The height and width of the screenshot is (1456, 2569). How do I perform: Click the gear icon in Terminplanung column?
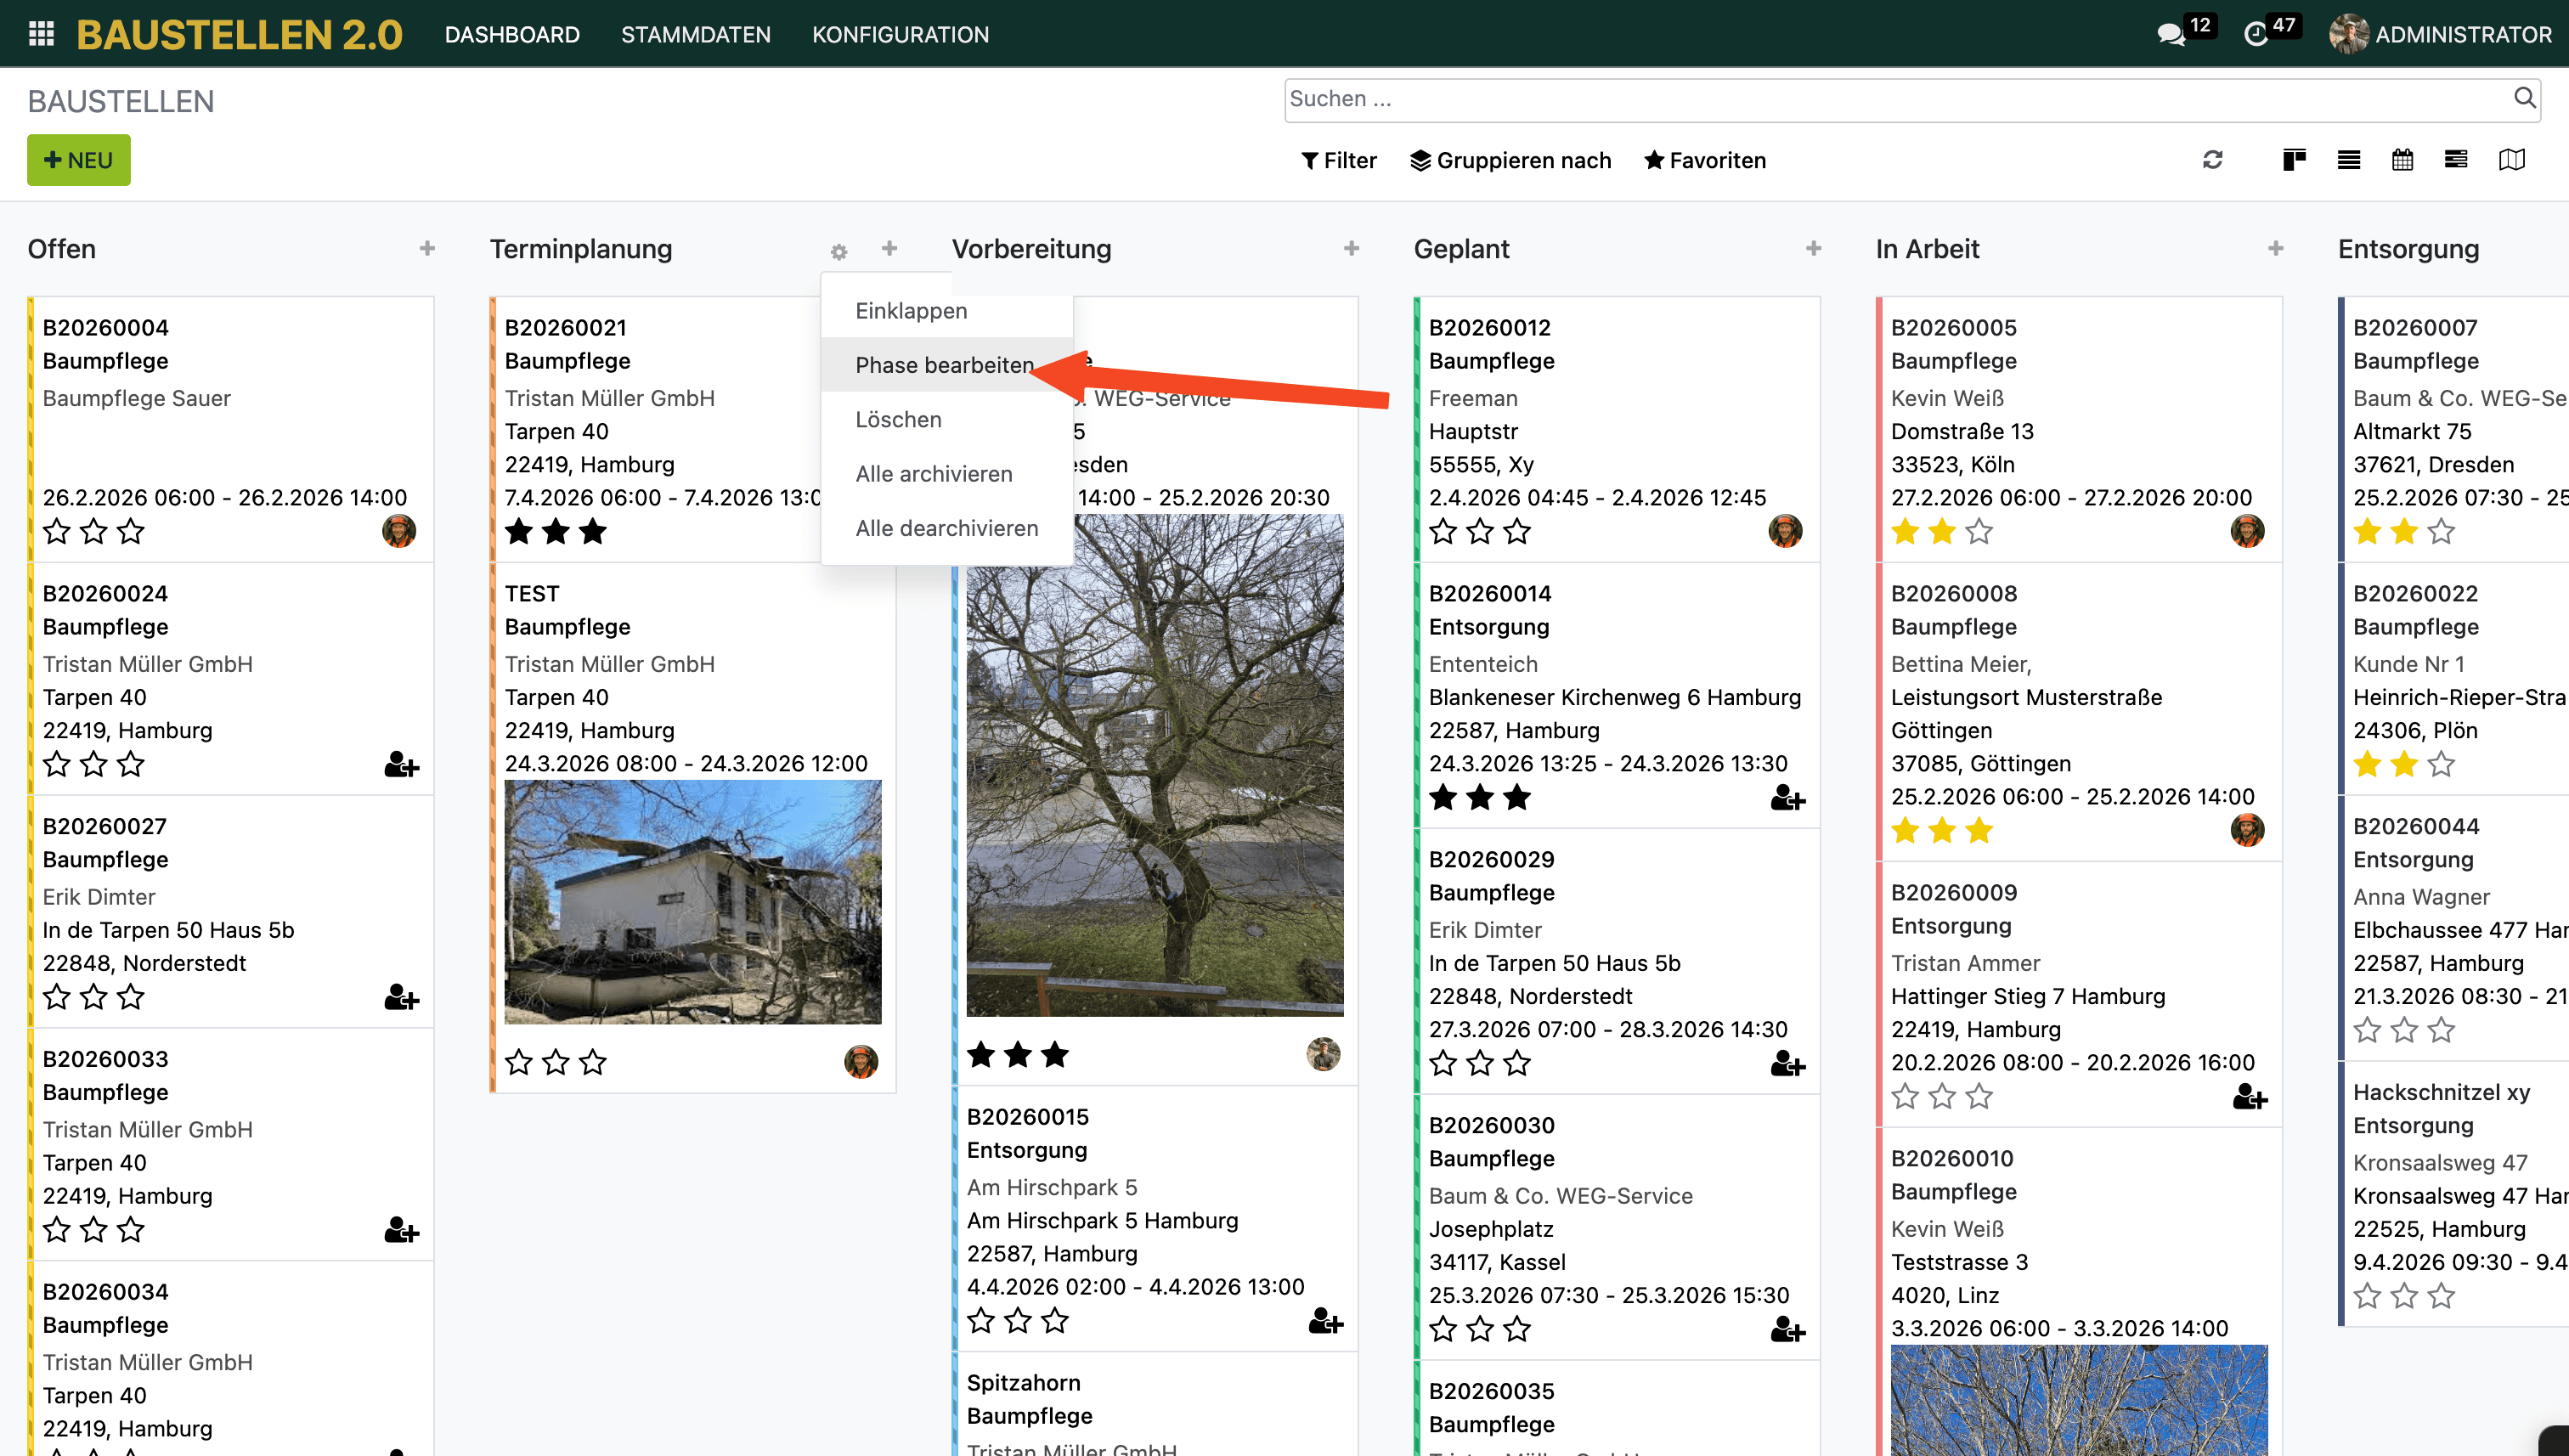[839, 252]
